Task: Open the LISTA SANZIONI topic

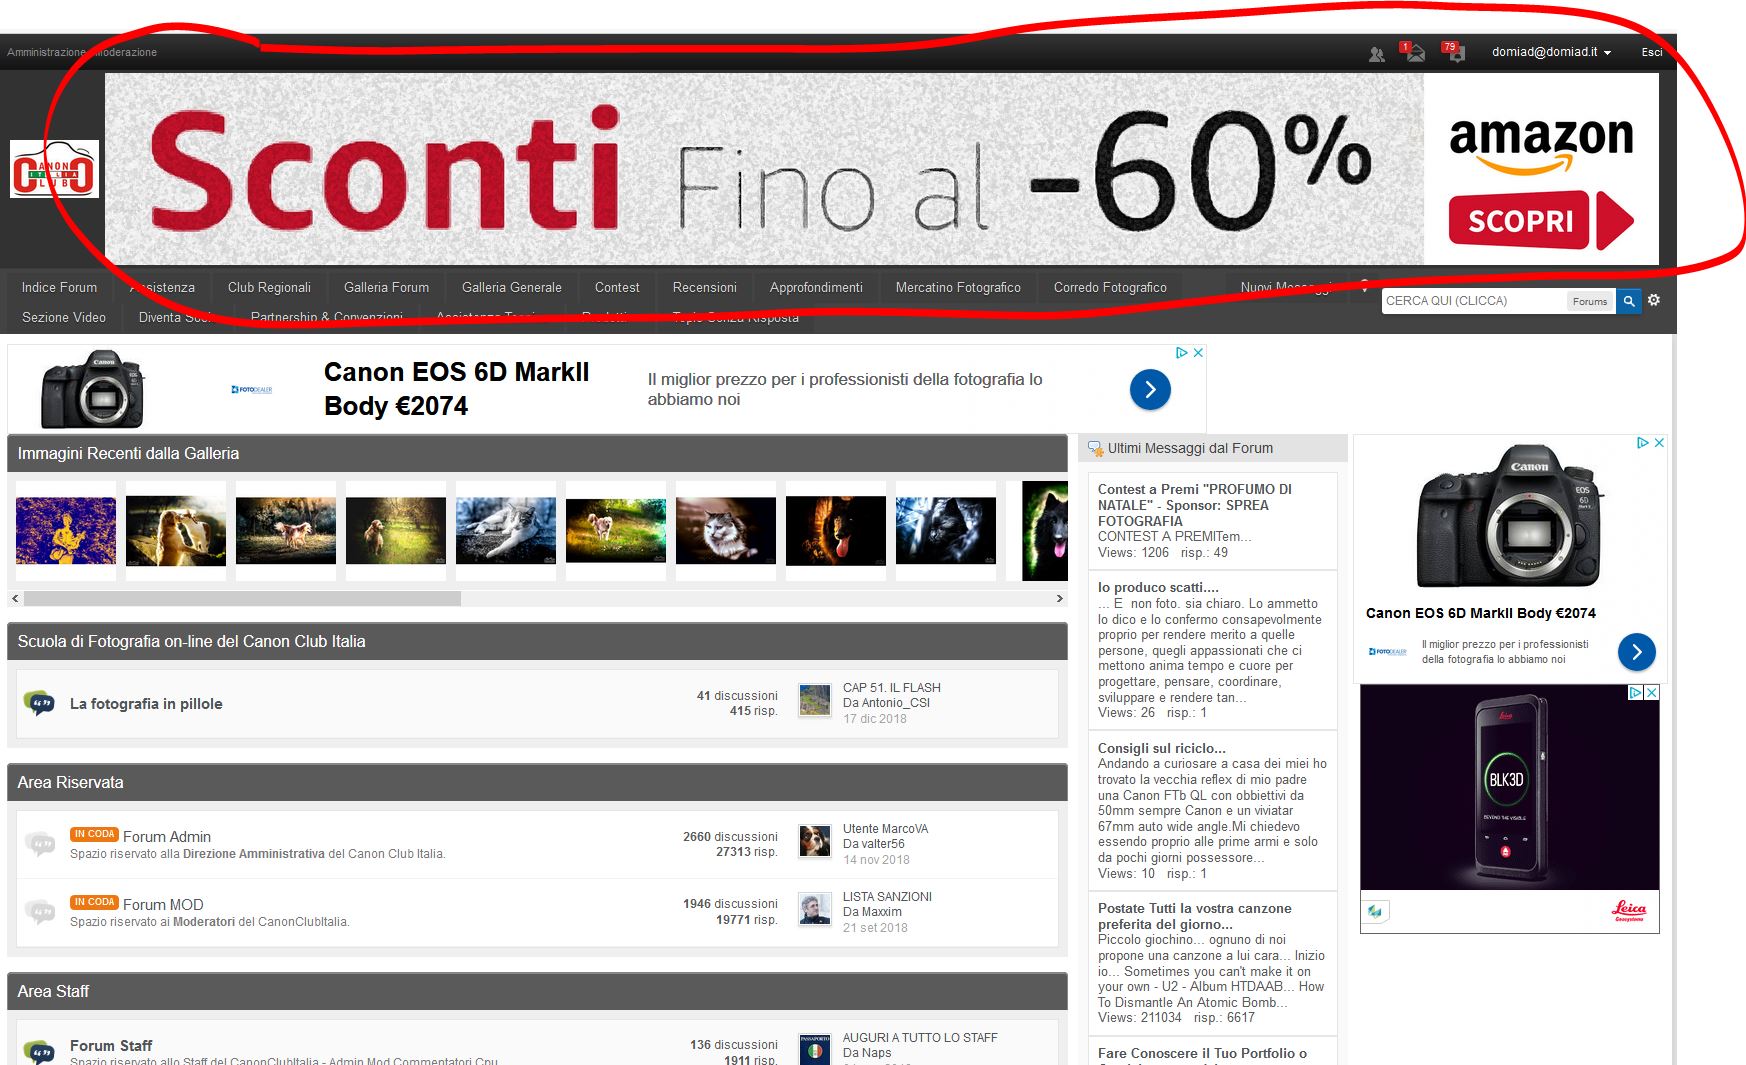Action: click(888, 897)
